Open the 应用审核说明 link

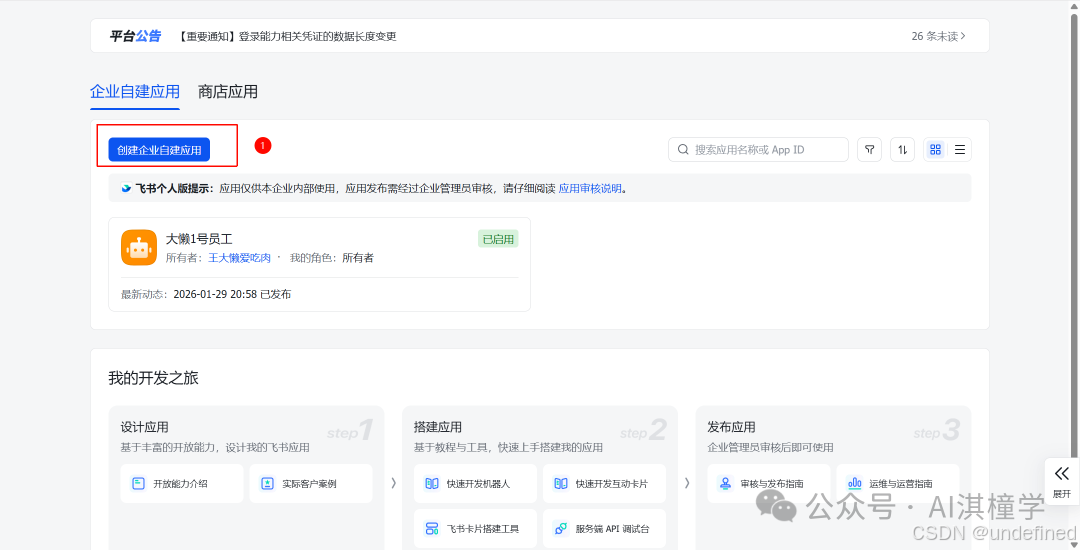pyautogui.click(x=590, y=188)
